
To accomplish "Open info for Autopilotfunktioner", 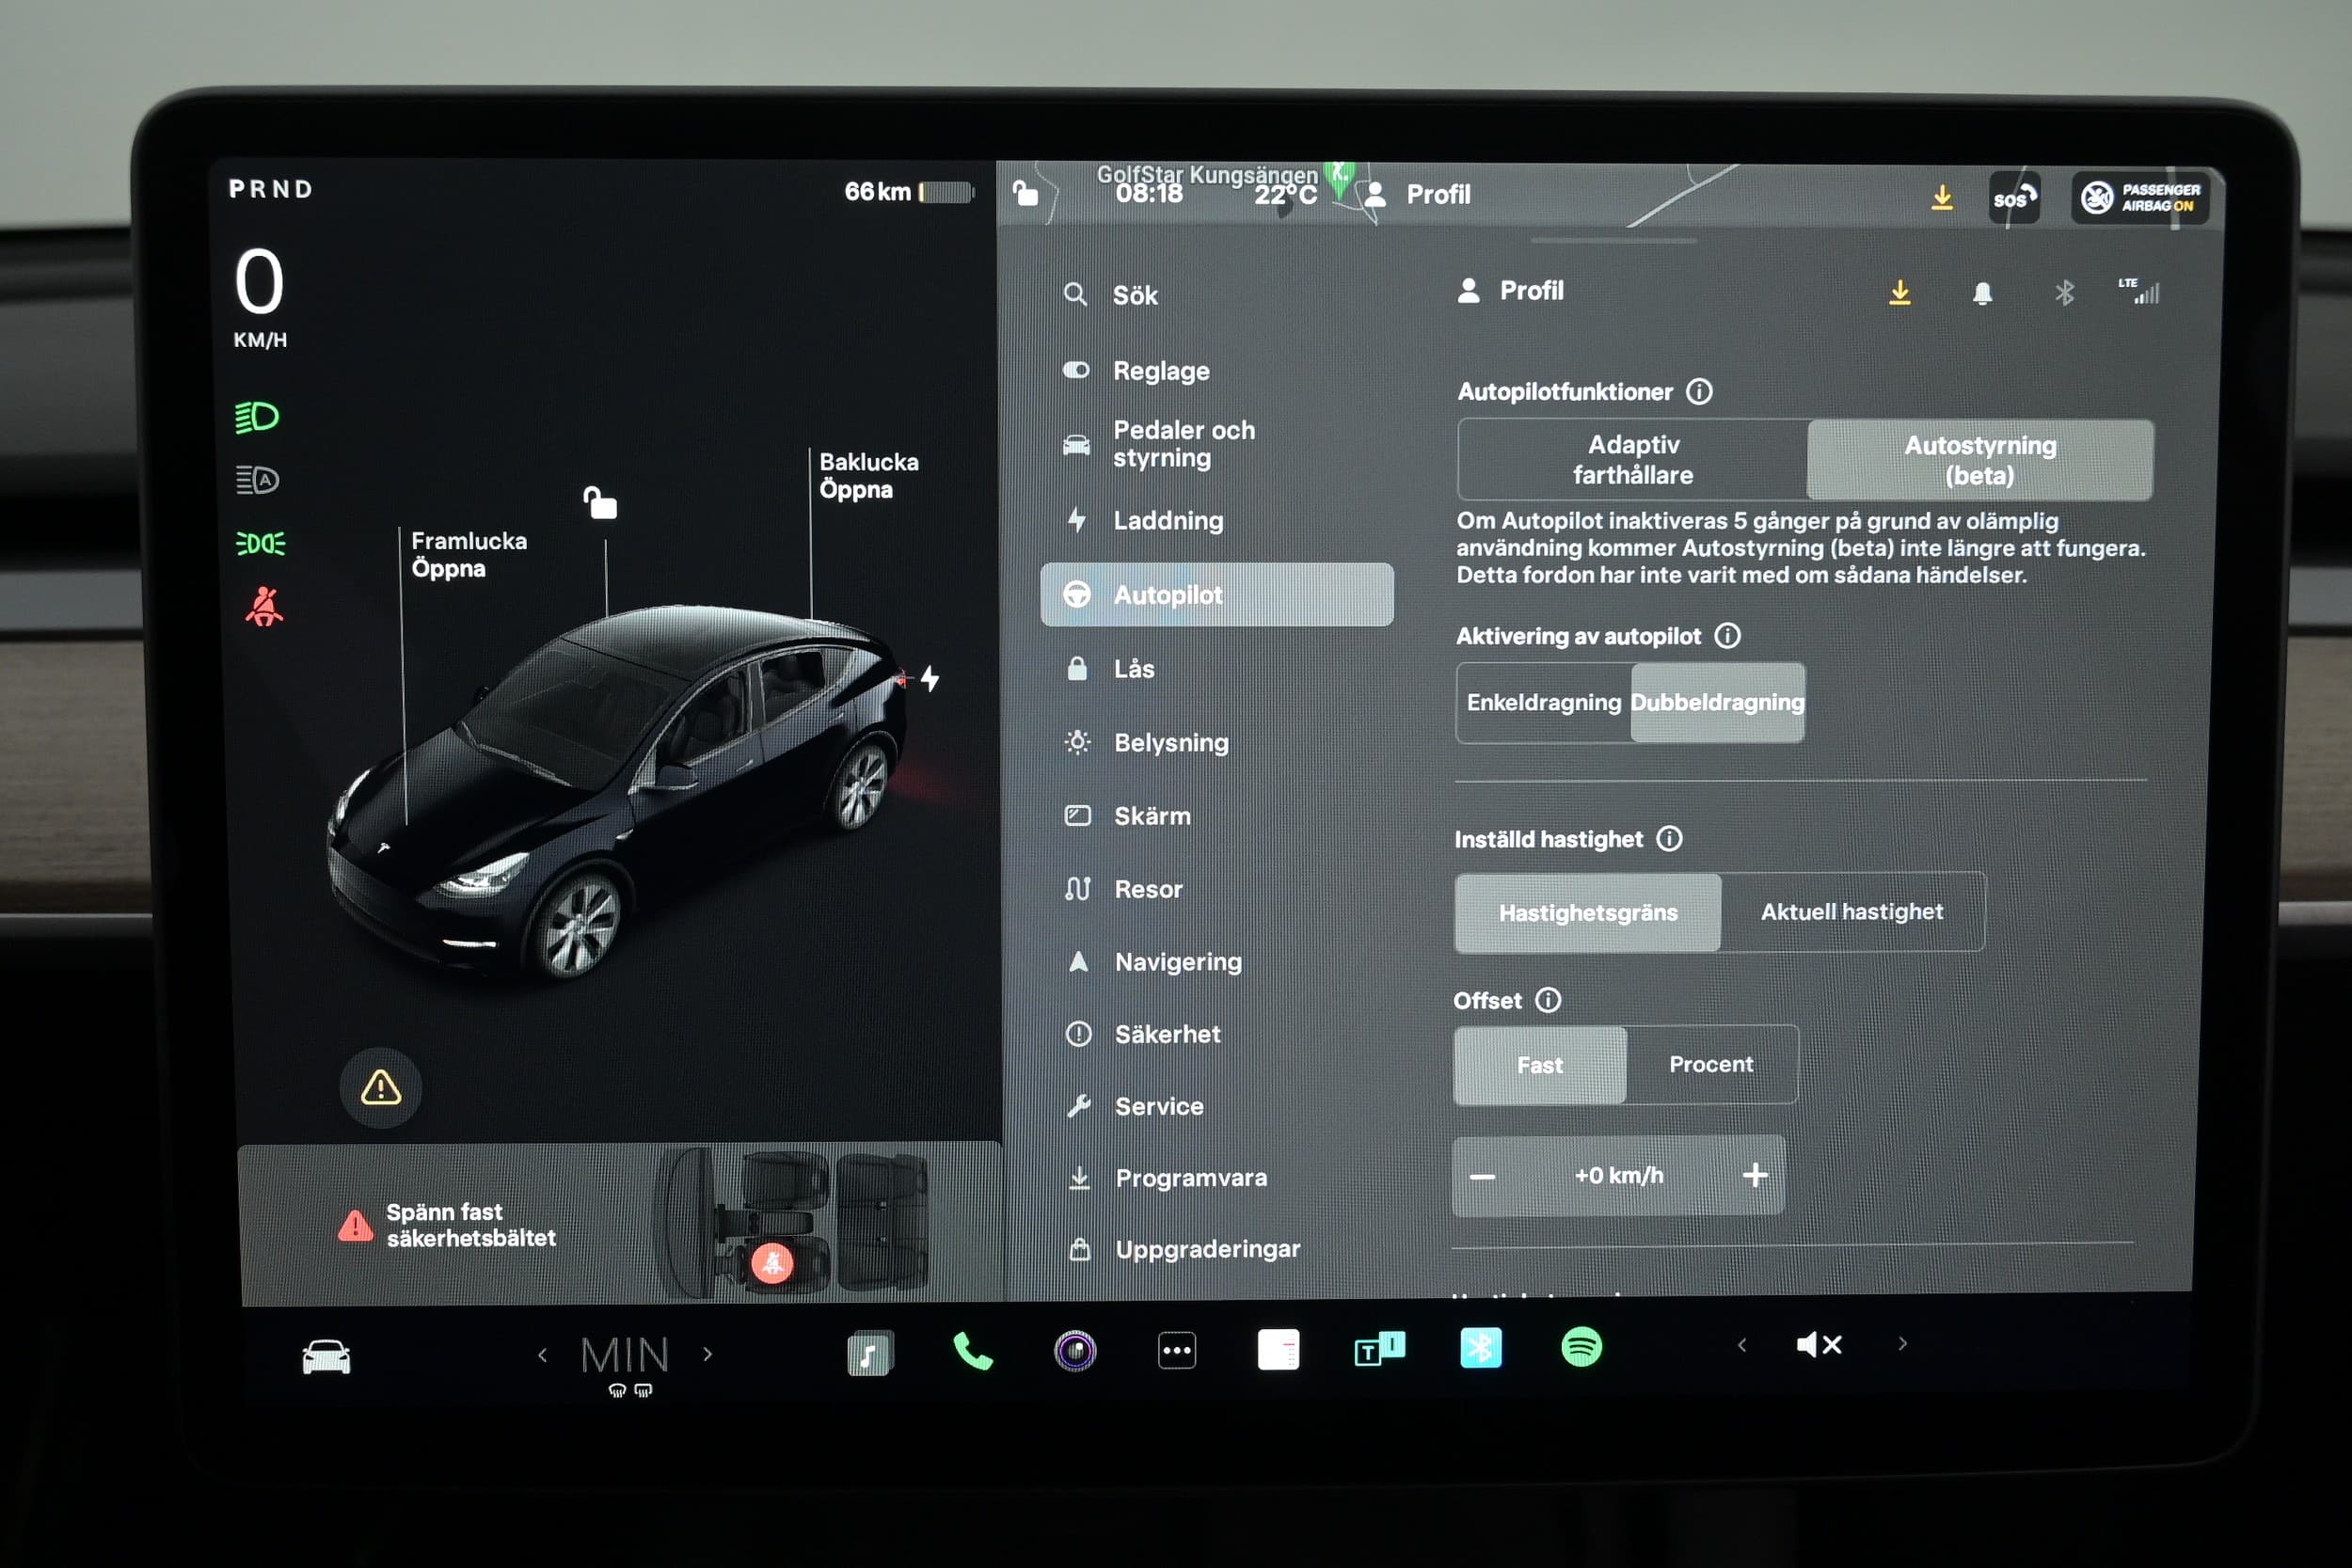I will click(1699, 391).
